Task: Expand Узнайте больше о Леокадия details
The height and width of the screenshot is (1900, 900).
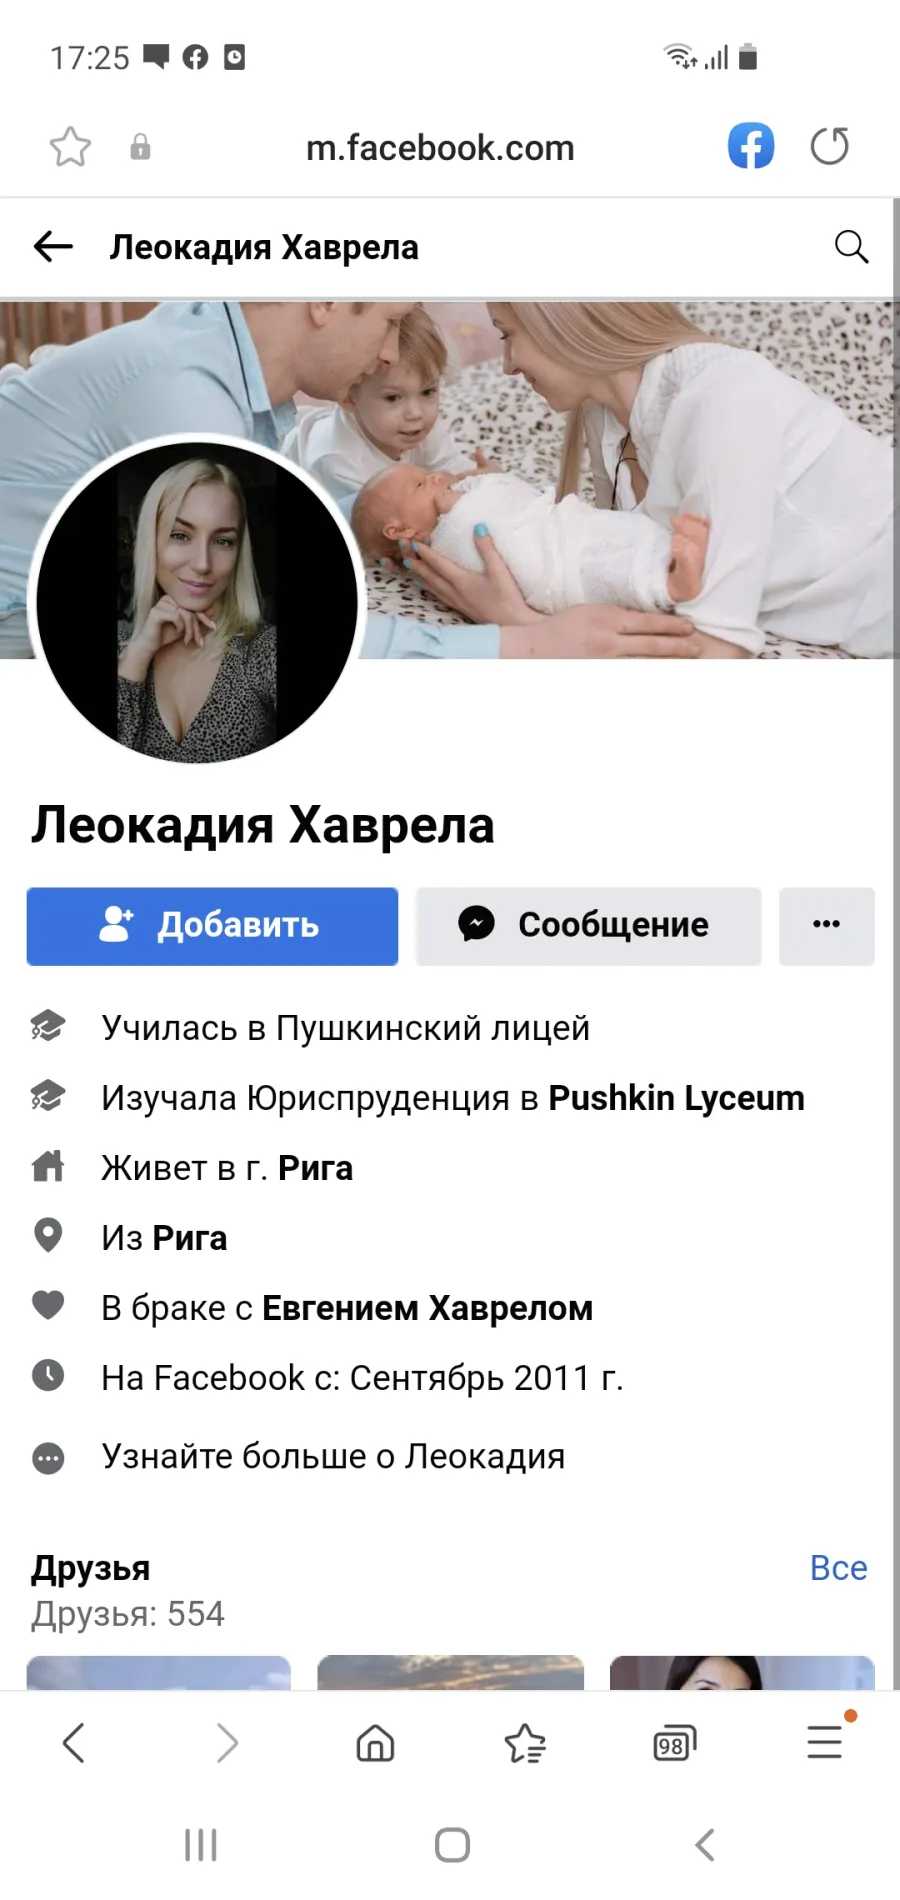Action: click(x=333, y=1457)
